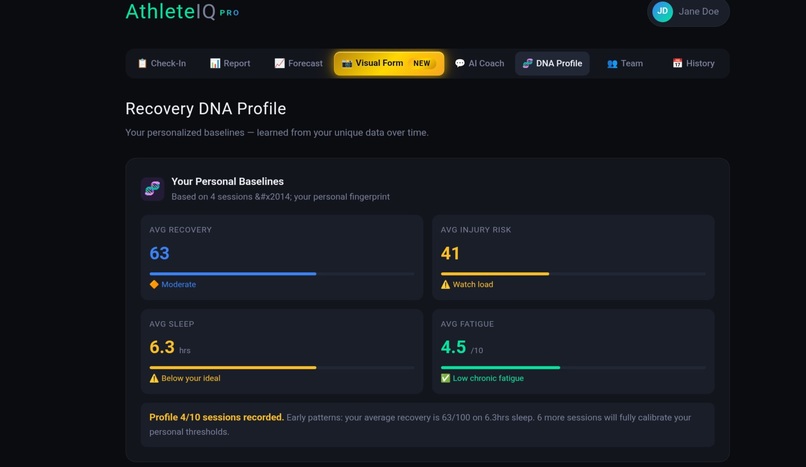Image resolution: width=806 pixels, height=467 pixels.
Task: Select the DNA Profile tab
Action: 552,63
